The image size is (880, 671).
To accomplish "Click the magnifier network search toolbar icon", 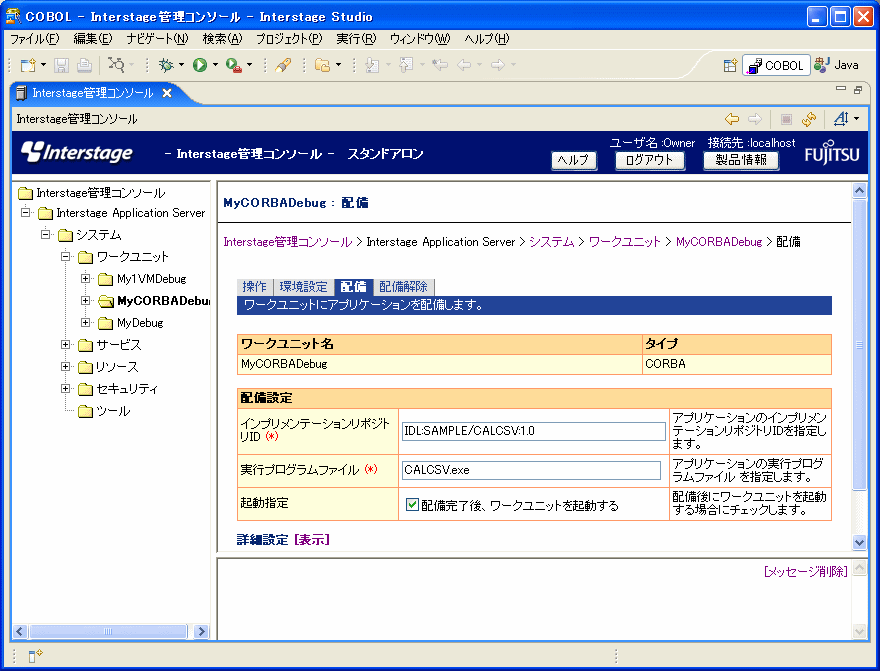I will point(116,65).
